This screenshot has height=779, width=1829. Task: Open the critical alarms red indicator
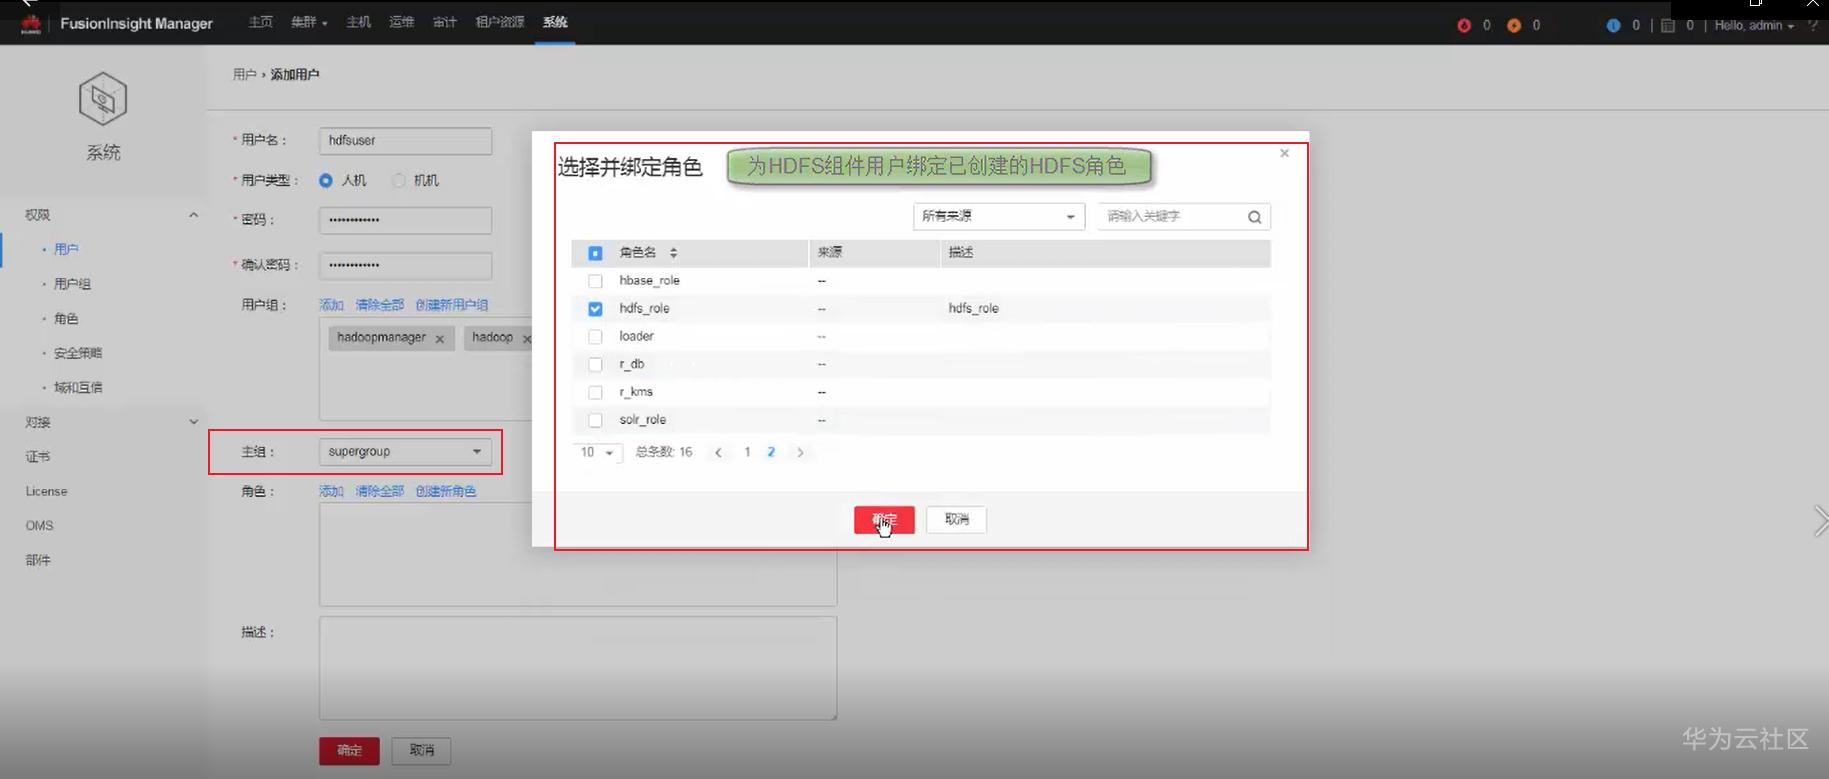tap(1464, 25)
